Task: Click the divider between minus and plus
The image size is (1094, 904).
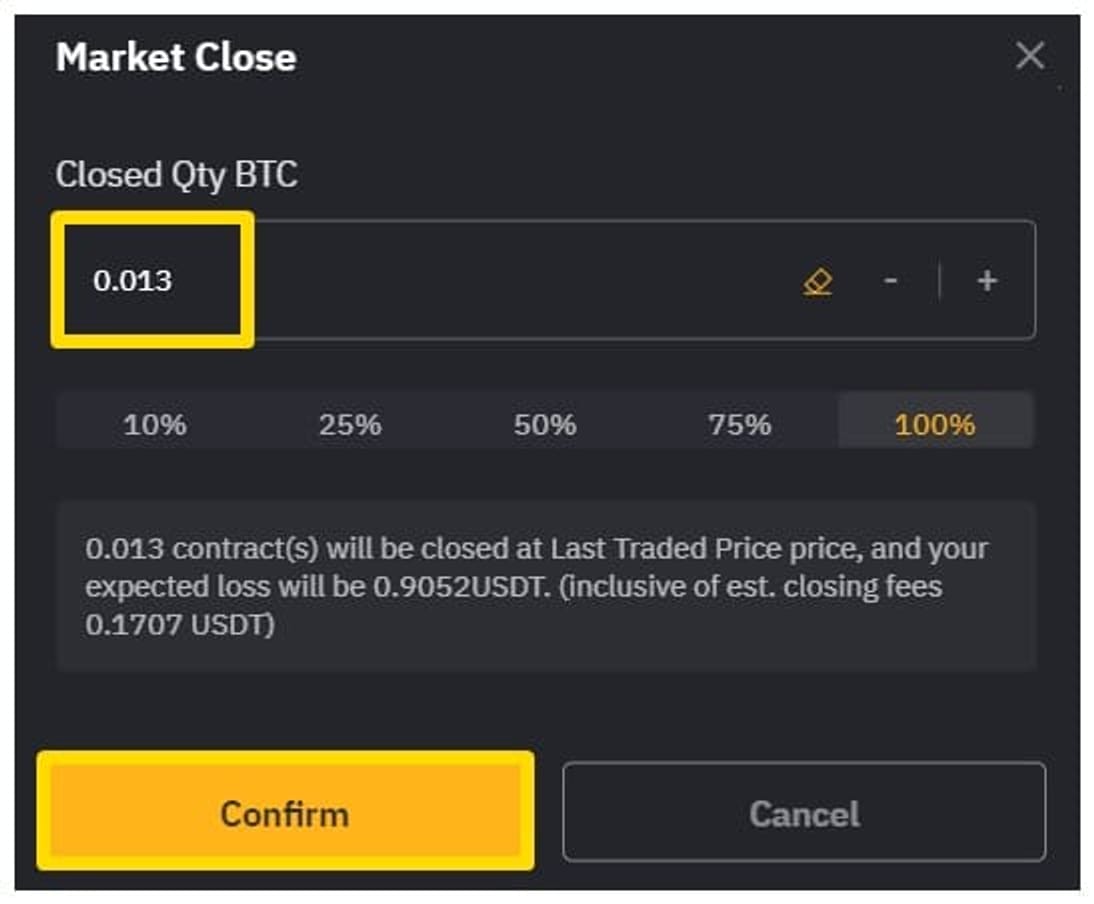Action: tap(940, 280)
